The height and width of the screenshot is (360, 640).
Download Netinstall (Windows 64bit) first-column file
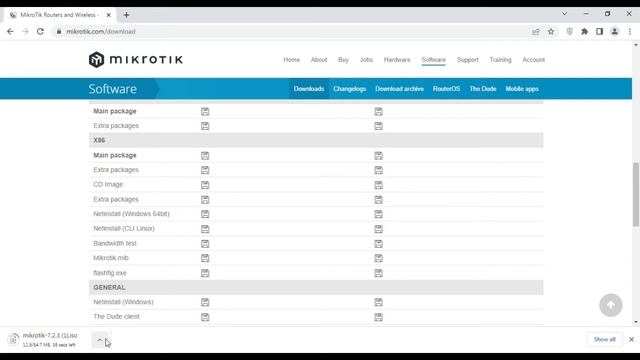click(x=205, y=214)
